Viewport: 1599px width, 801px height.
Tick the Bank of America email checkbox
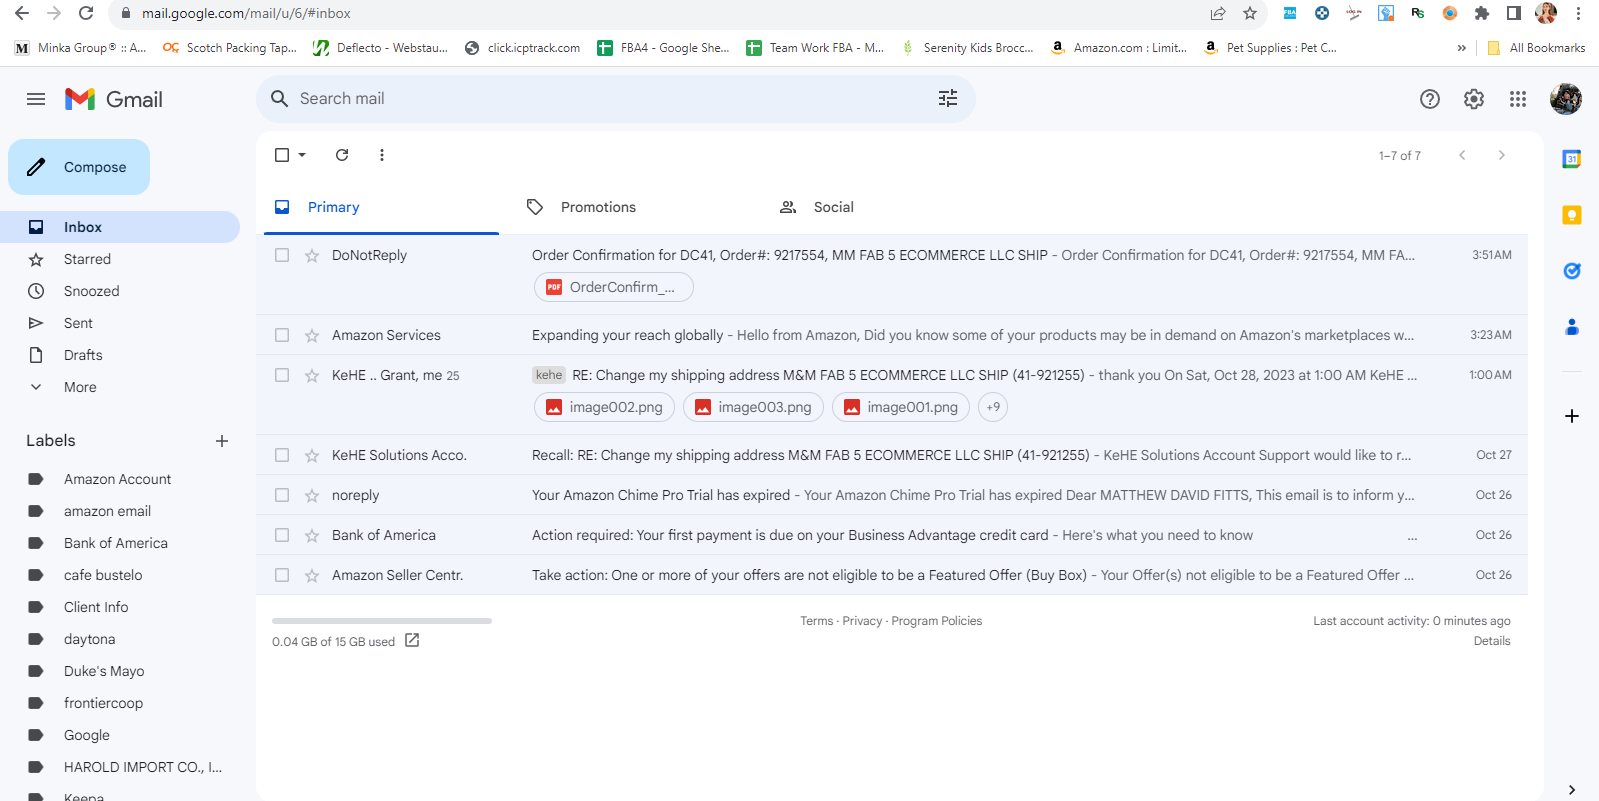tap(282, 535)
